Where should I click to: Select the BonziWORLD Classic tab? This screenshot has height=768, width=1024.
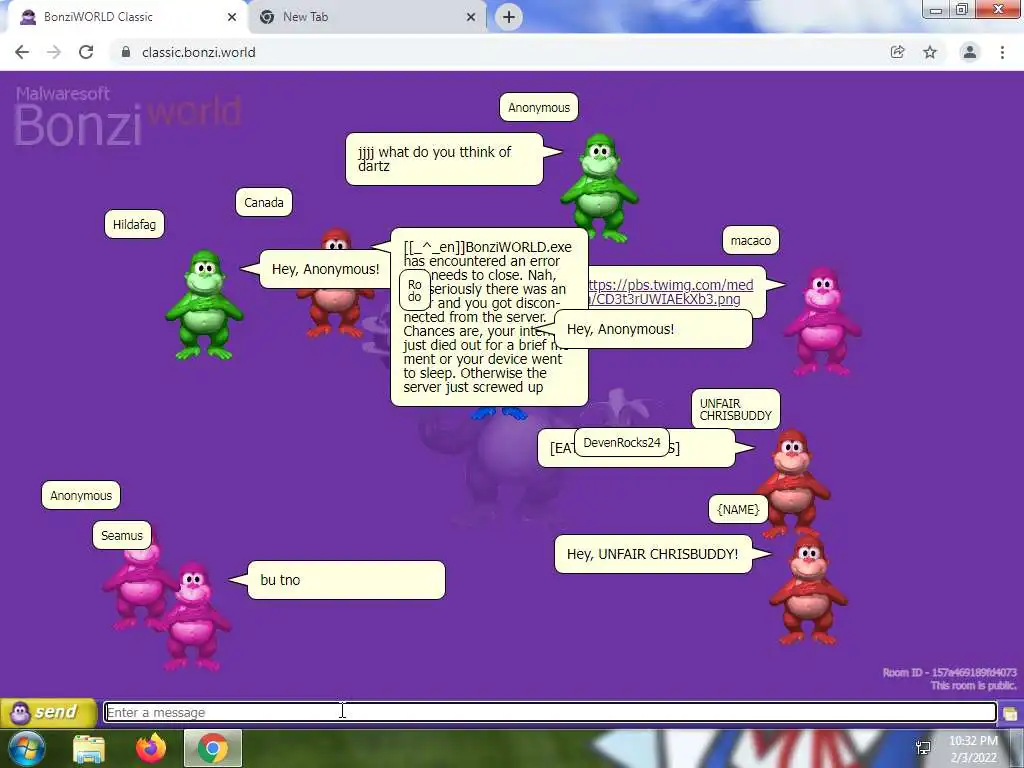127,17
